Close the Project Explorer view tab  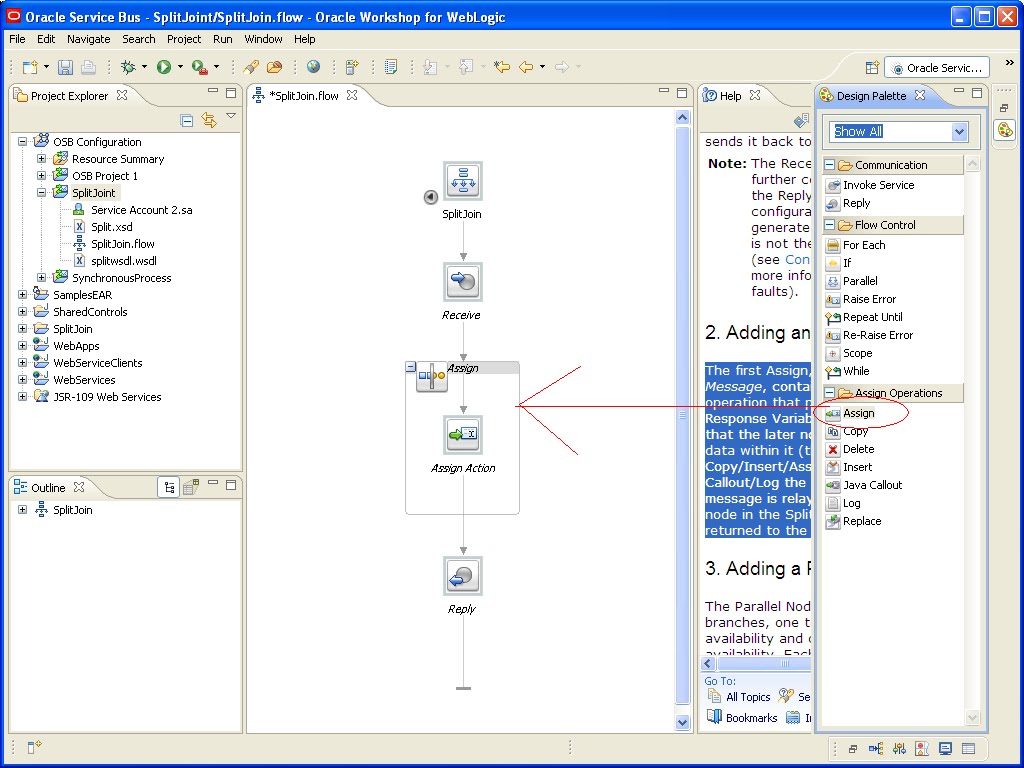point(121,95)
